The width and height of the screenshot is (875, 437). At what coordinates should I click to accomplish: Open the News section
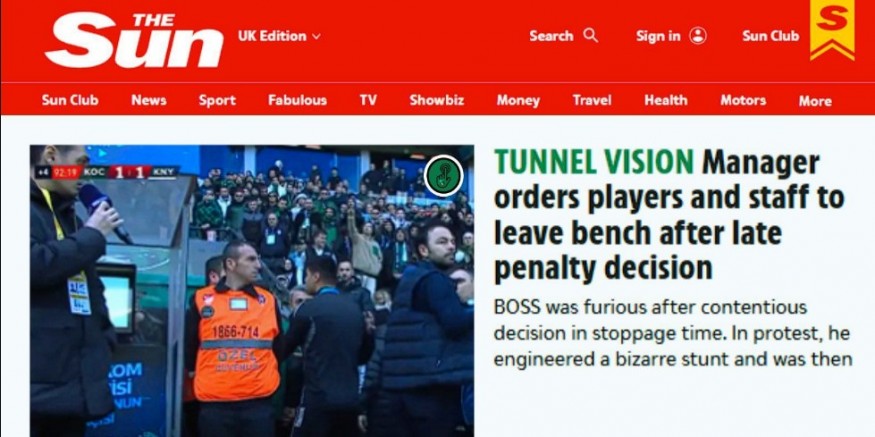(x=149, y=100)
